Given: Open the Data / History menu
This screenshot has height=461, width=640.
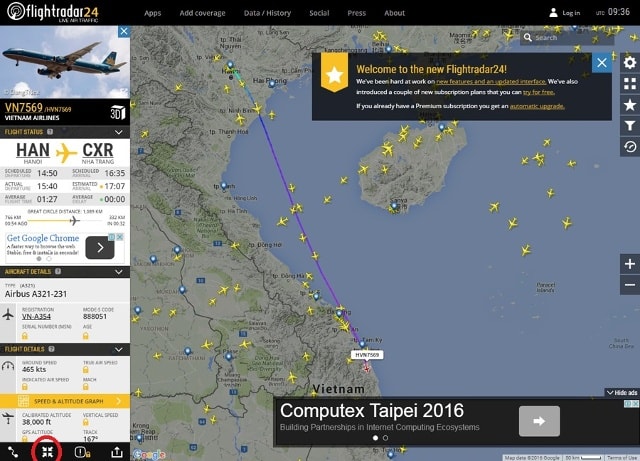Looking at the screenshot, I should [267, 13].
